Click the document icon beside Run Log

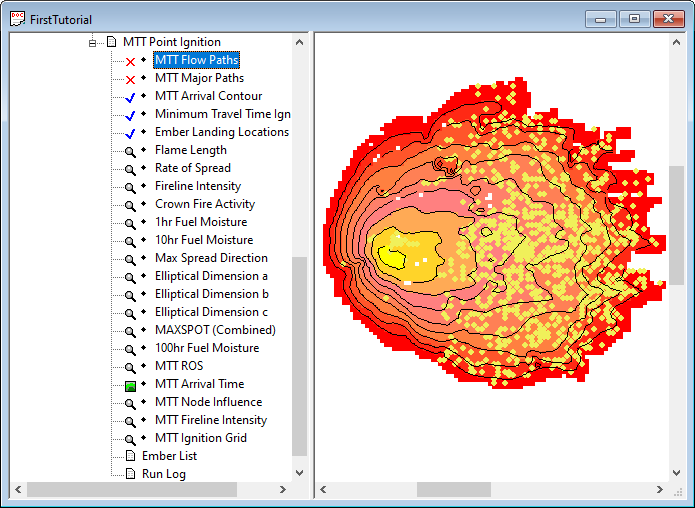[x=130, y=474]
